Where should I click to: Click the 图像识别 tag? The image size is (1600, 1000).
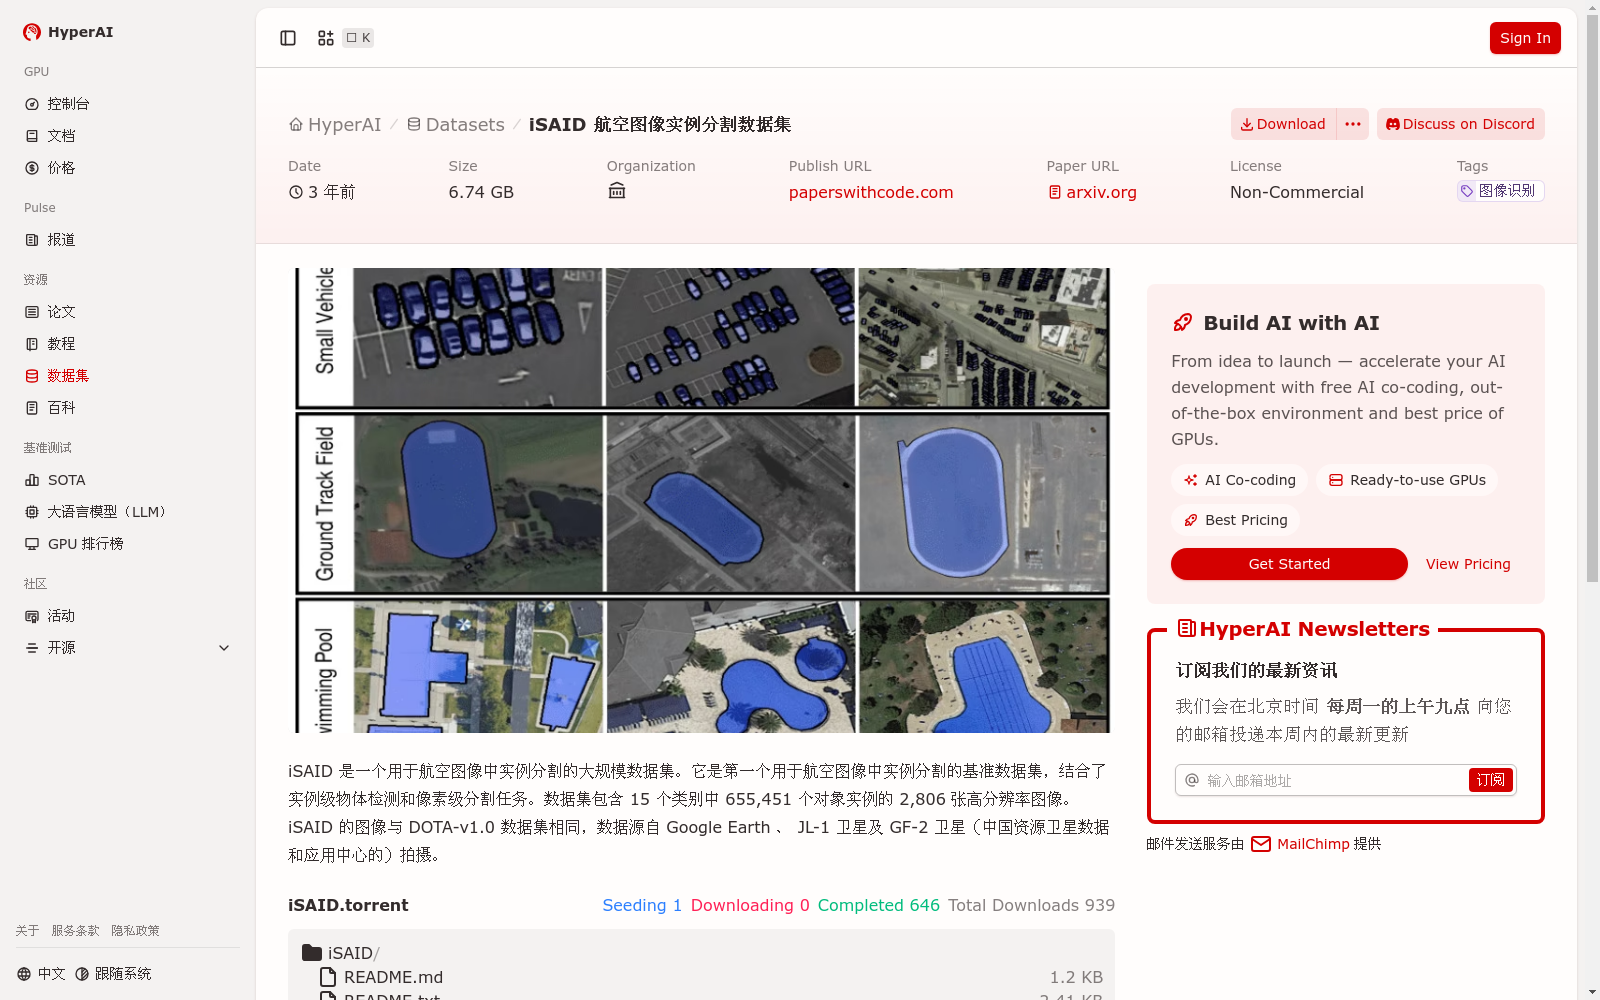click(x=1500, y=191)
